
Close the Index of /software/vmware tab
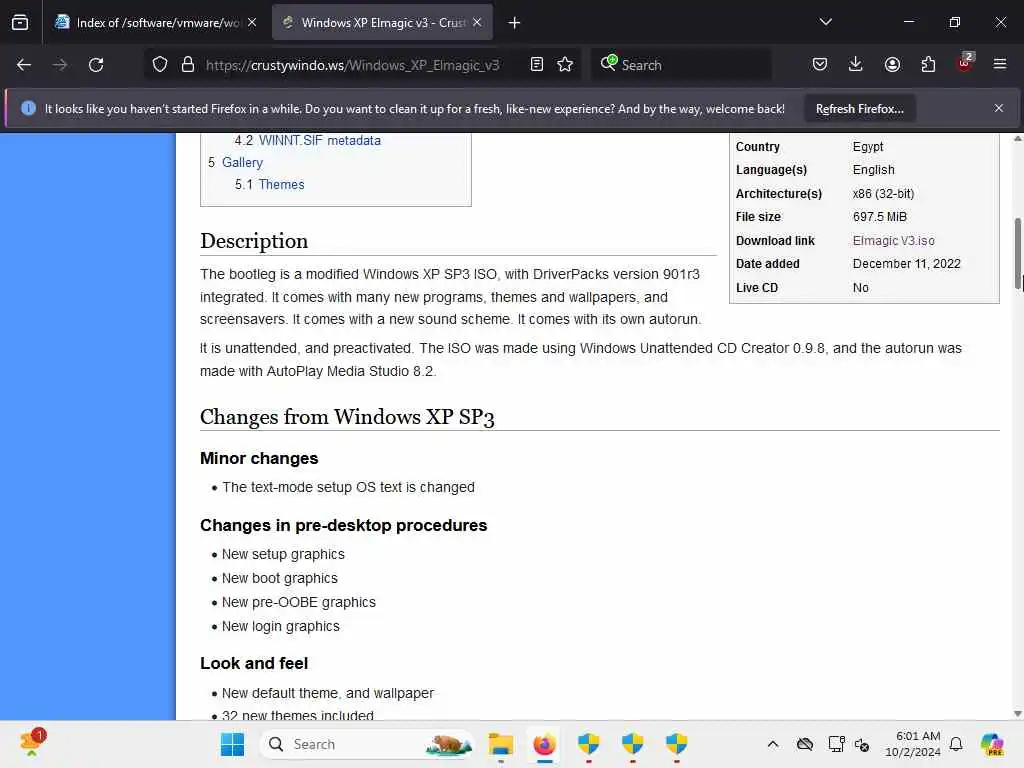coord(252,22)
